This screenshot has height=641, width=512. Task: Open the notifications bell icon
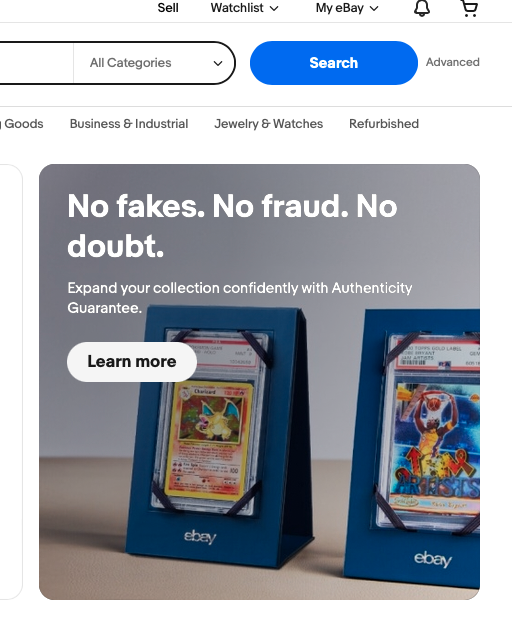422,8
